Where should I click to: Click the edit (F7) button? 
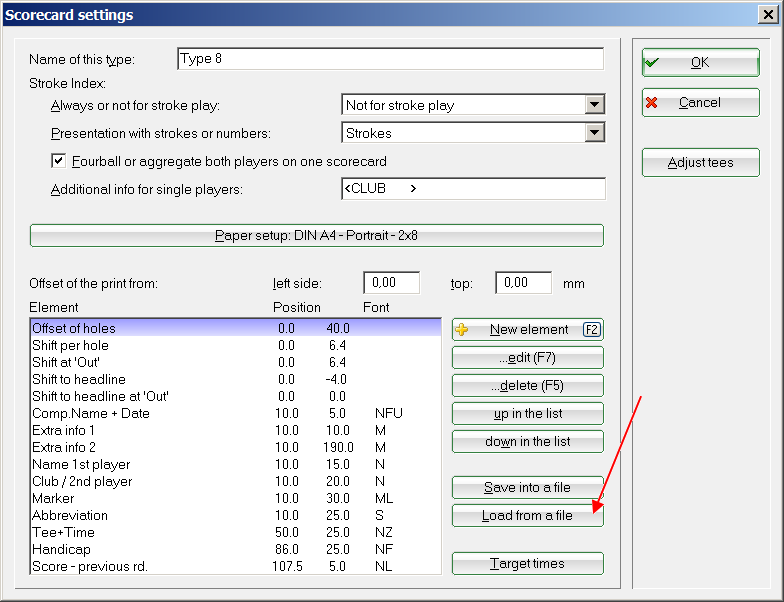pos(527,358)
